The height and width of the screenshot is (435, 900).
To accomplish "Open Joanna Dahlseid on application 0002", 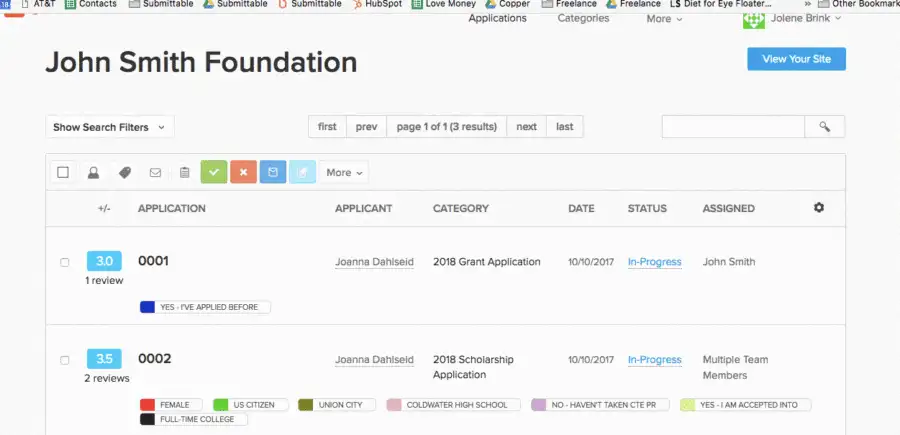I will click(x=374, y=360).
